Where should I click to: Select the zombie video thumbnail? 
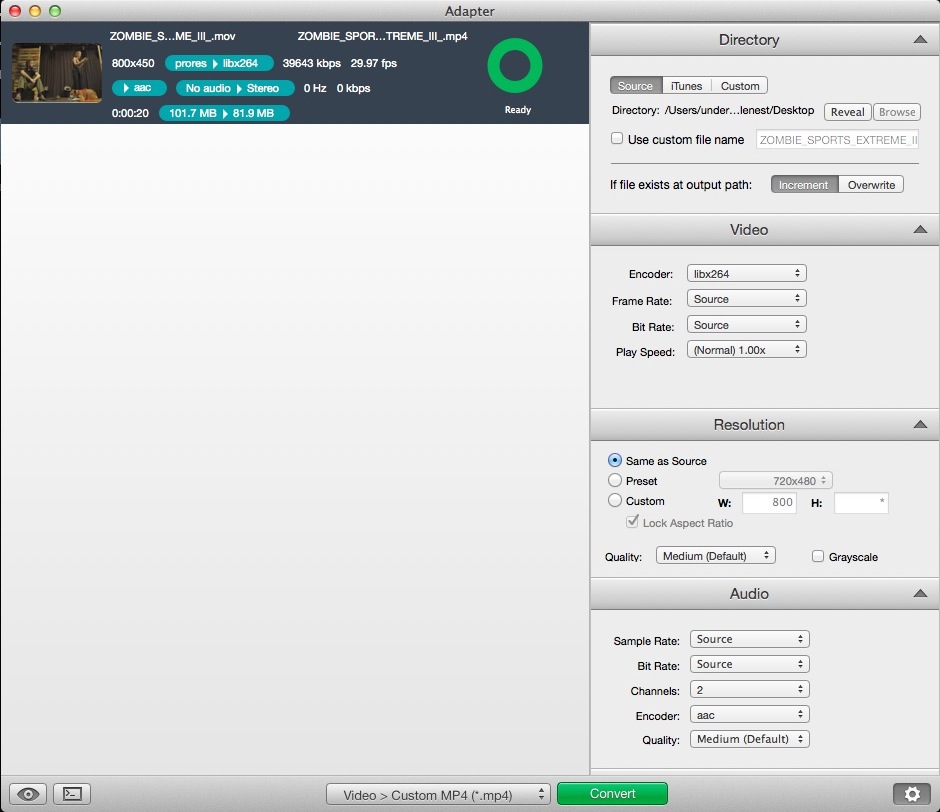point(56,73)
